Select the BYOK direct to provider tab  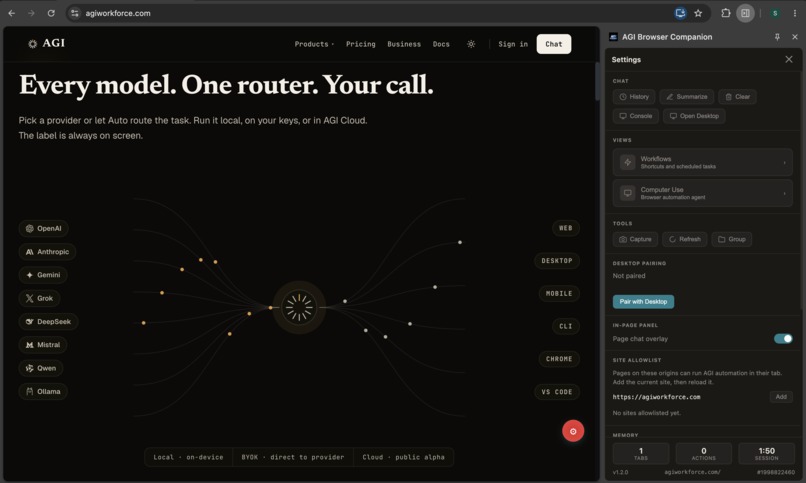tap(293, 457)
